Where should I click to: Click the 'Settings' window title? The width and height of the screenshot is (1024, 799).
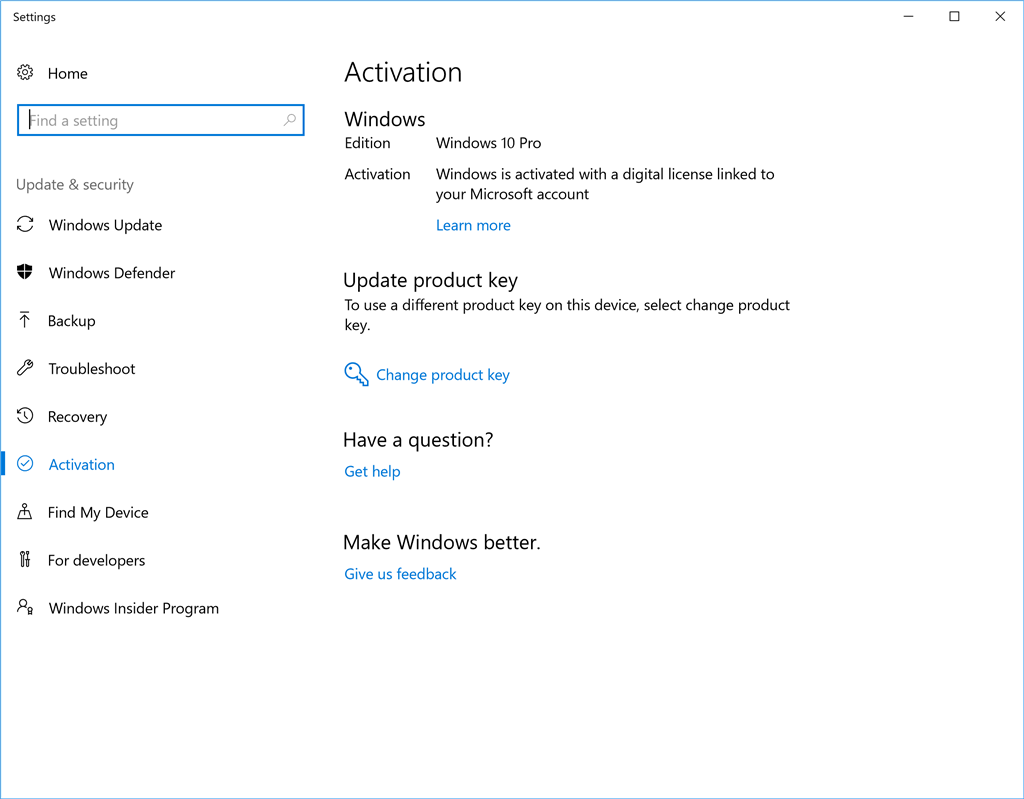pos(35,17)
